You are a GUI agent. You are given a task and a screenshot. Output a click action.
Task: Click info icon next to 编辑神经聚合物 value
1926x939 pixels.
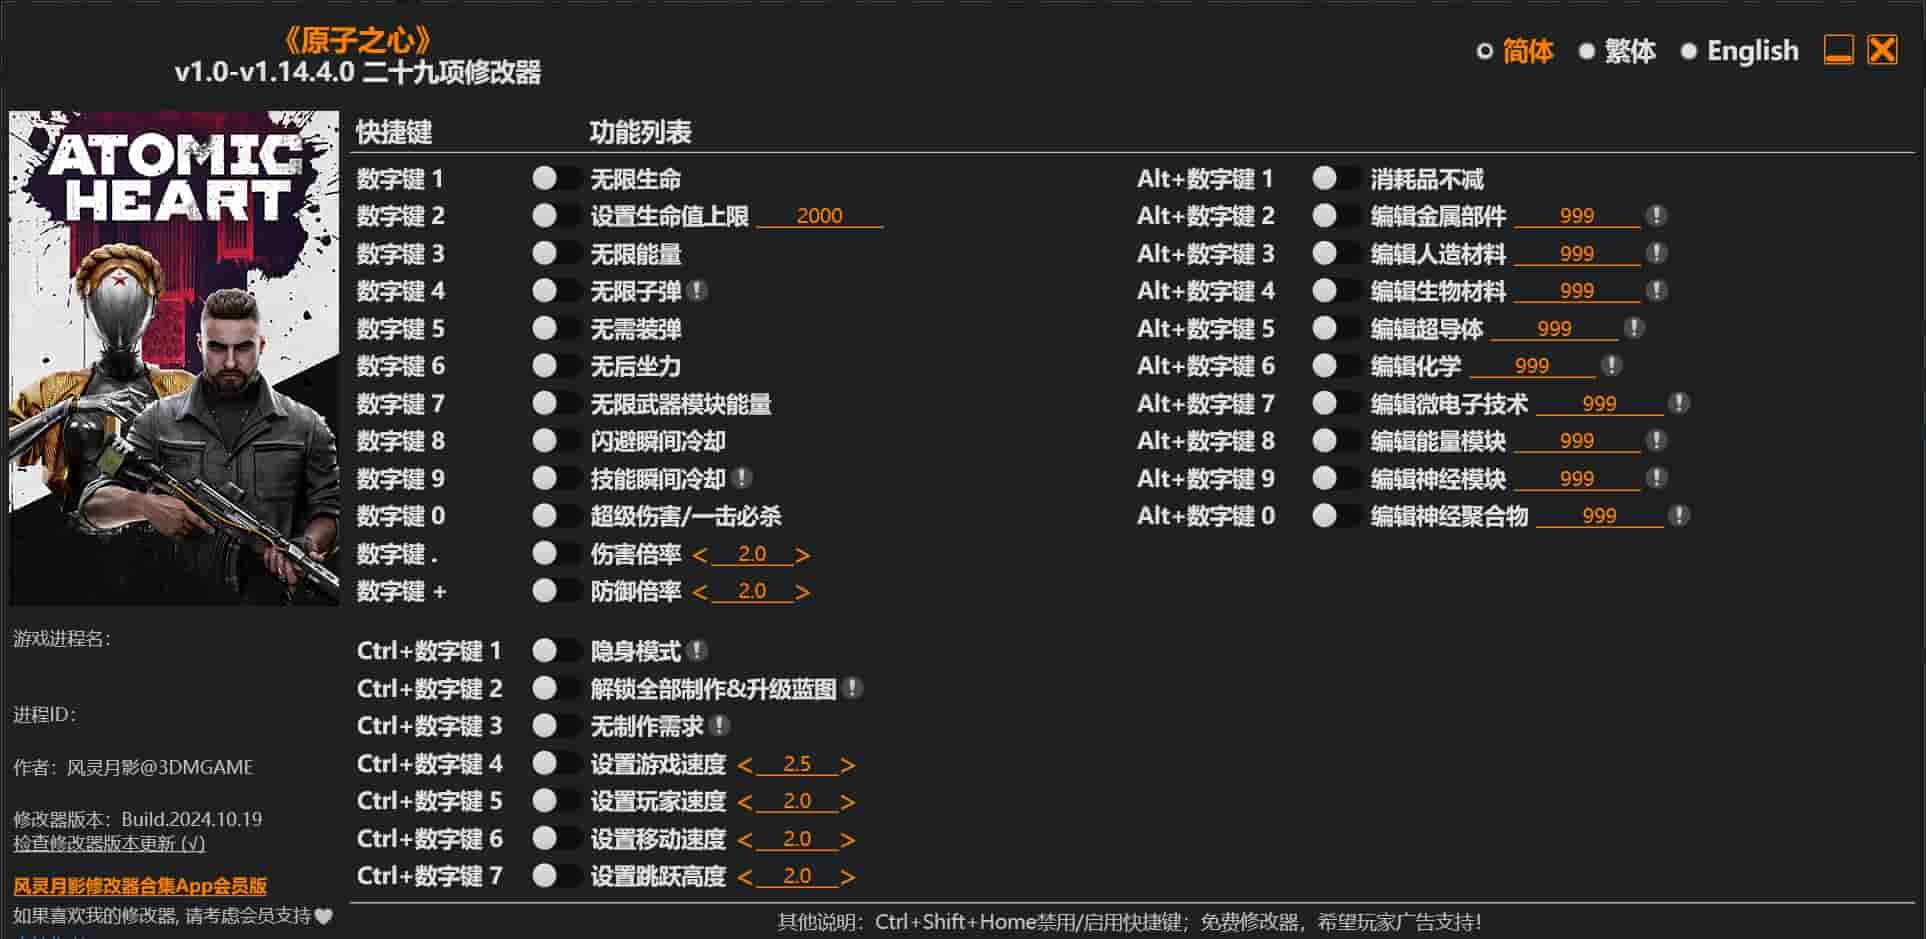point(1679,516)
